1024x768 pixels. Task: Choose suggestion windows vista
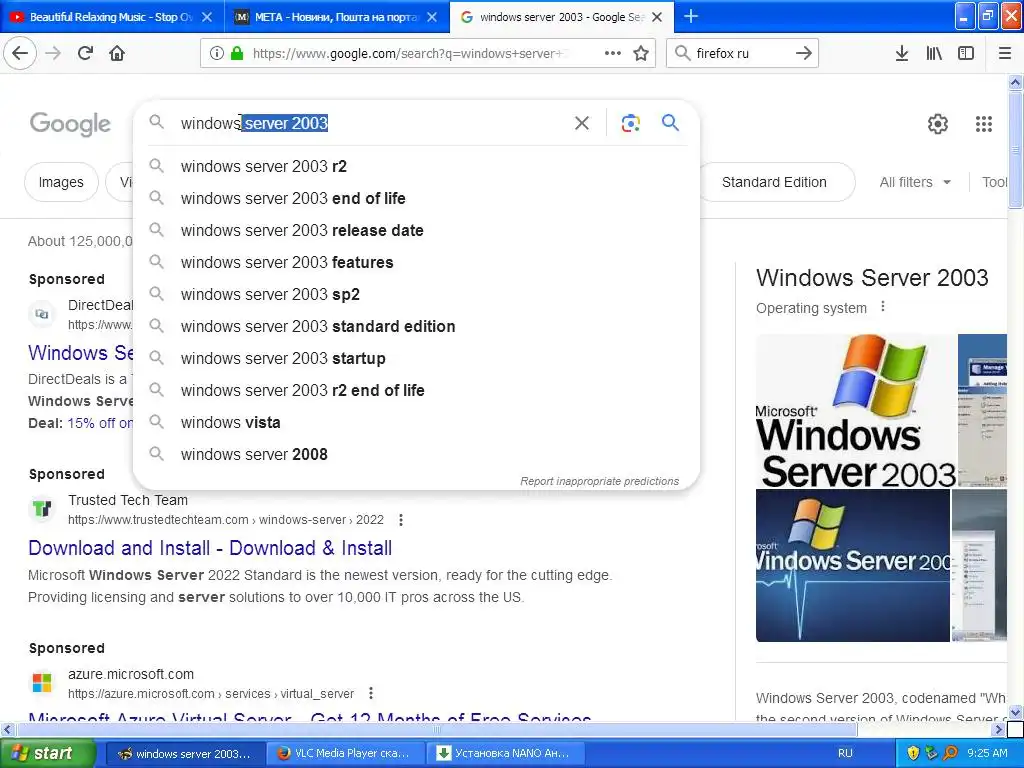416,423
